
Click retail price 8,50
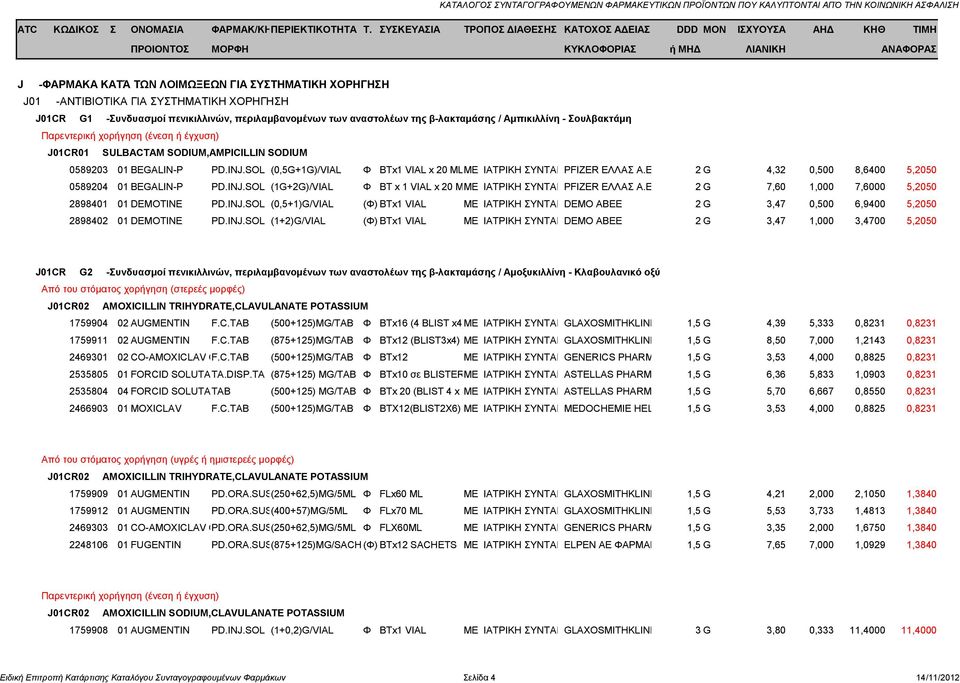tap(776, 340)
